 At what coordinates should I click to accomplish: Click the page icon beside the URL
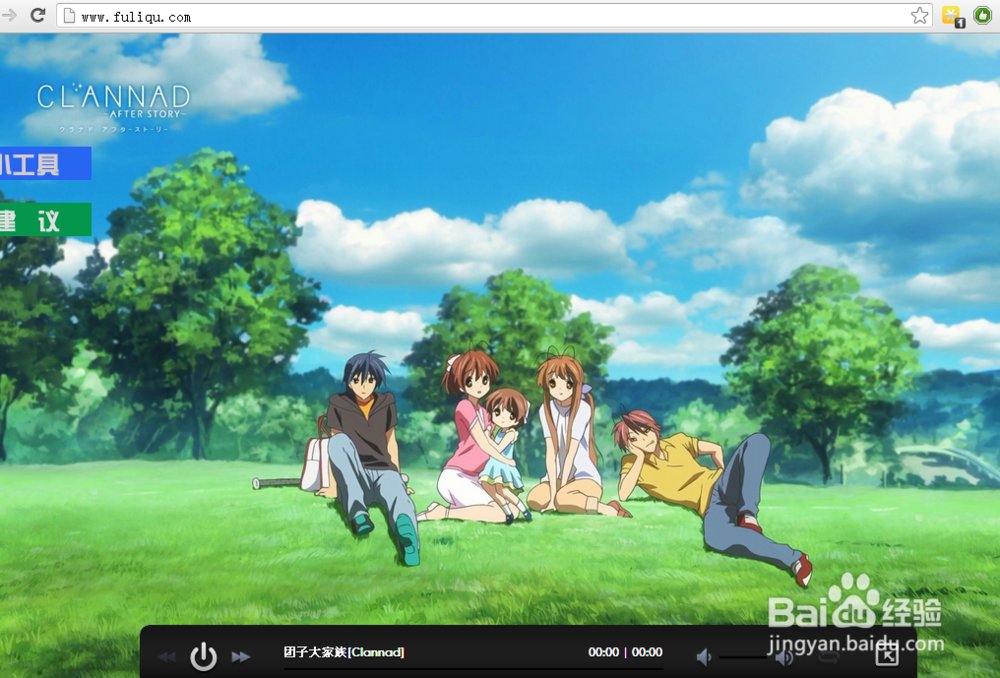(x=69, y=16)
